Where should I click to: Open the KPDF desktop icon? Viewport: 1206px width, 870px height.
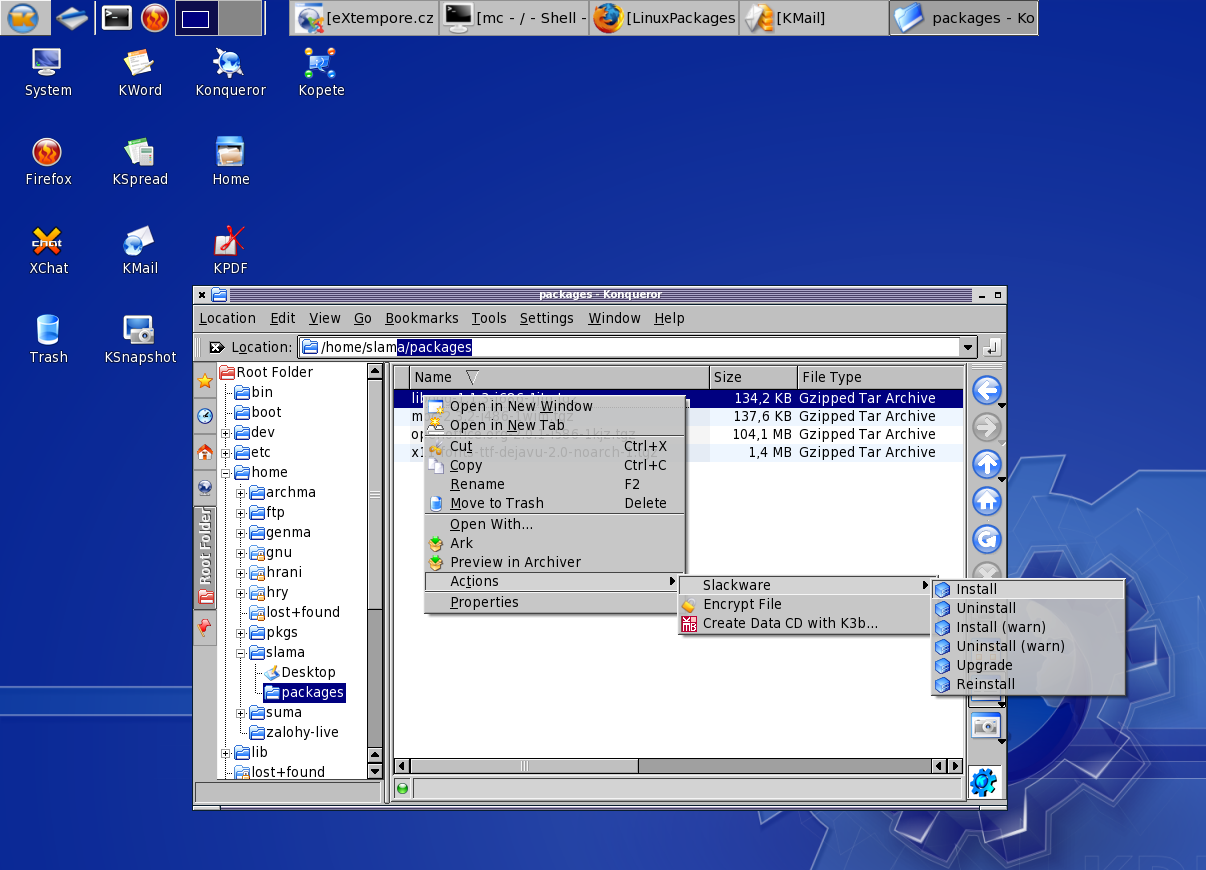[230, 252]
